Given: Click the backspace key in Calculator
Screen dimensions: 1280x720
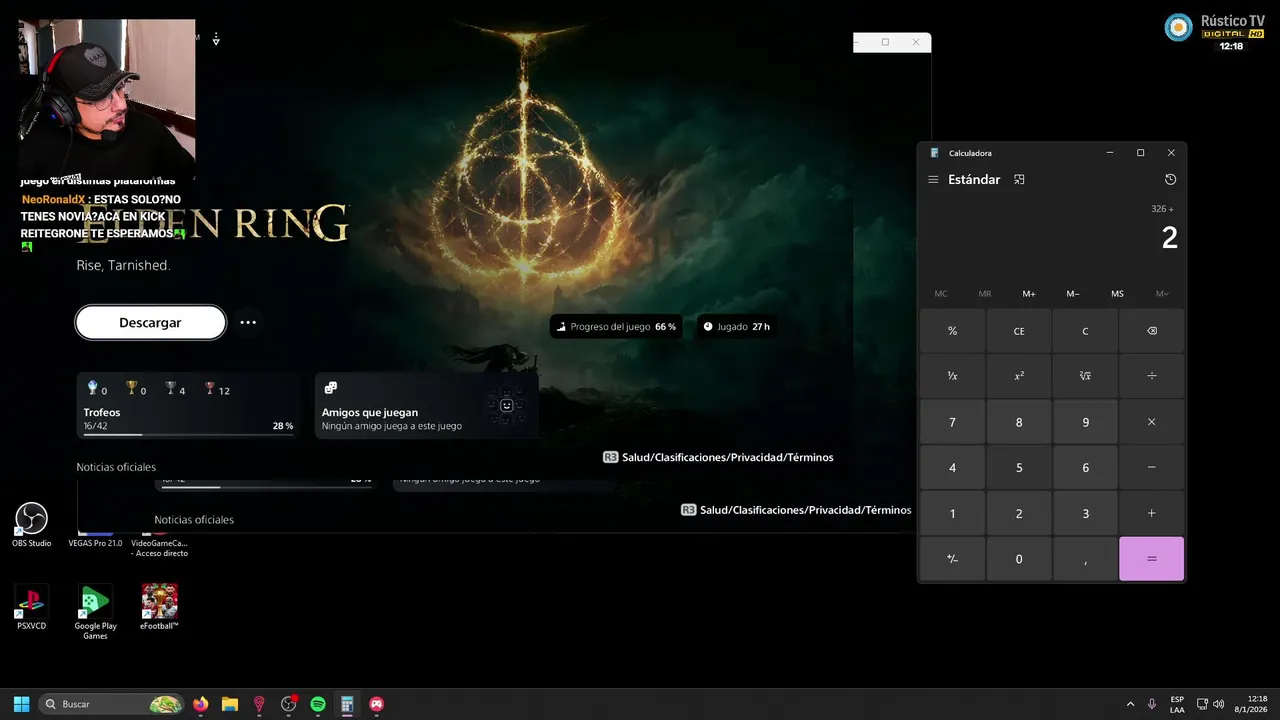Looking at the screenshot, I should (x=1151, y=331).
